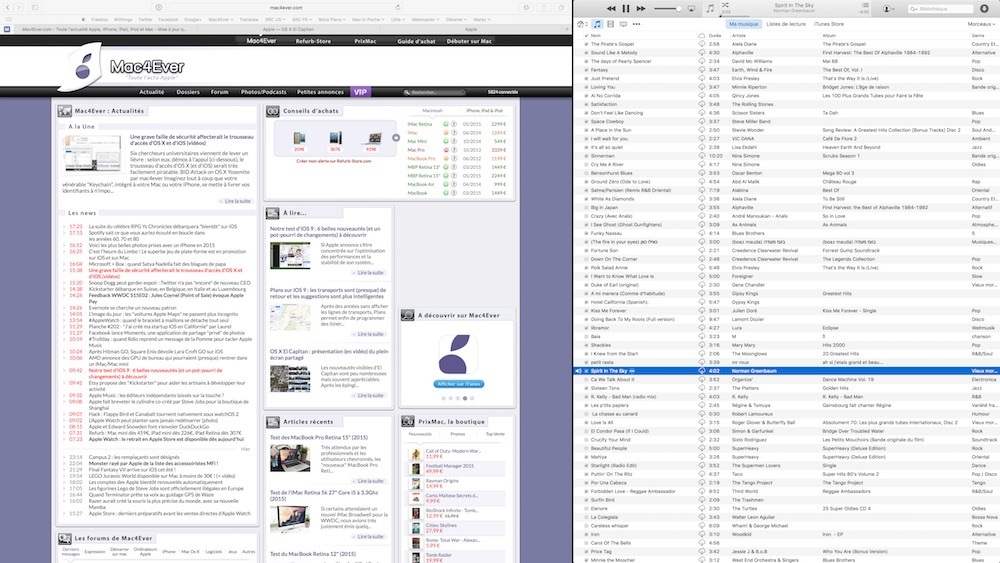This screenshot has height=563, width=1000.
Task: Expand the SRC FR bookmarks folder
Action: [x=300, y=20]
